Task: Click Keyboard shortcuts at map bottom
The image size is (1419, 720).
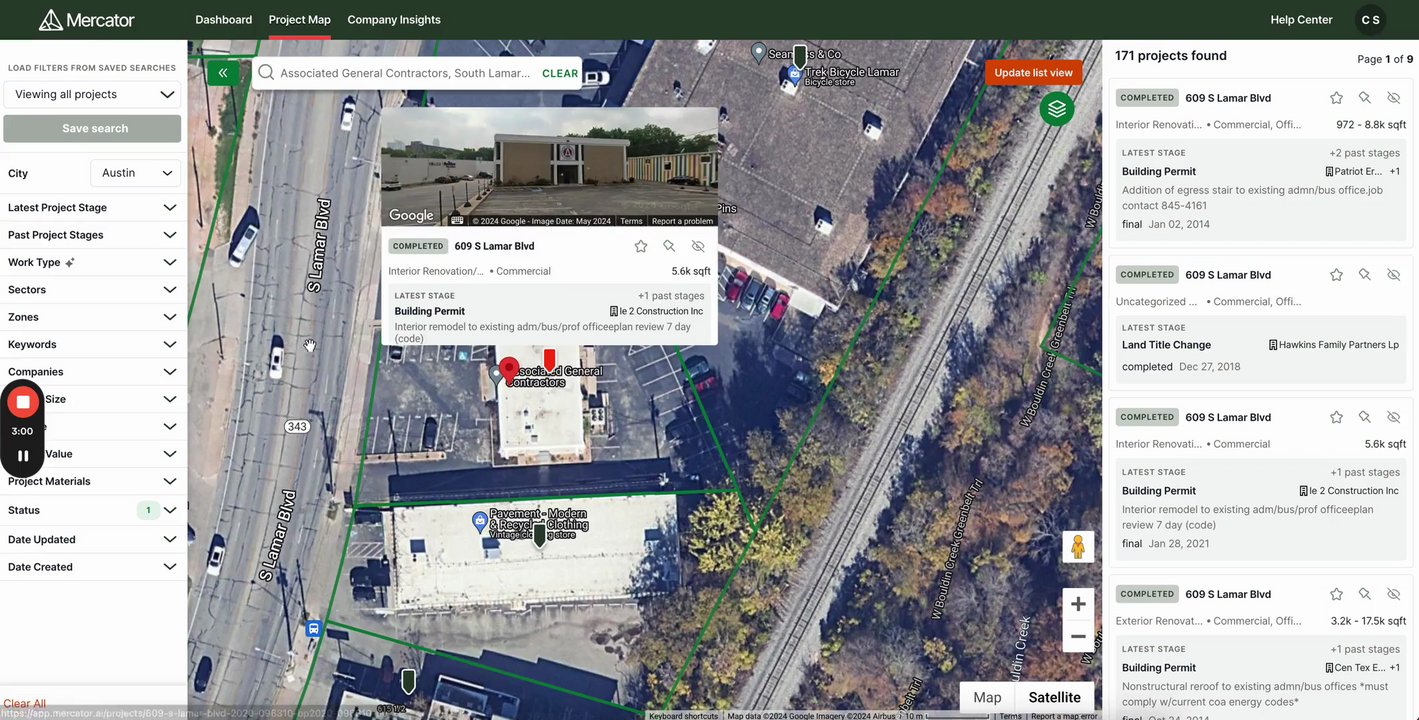Action: coord(683,716)
